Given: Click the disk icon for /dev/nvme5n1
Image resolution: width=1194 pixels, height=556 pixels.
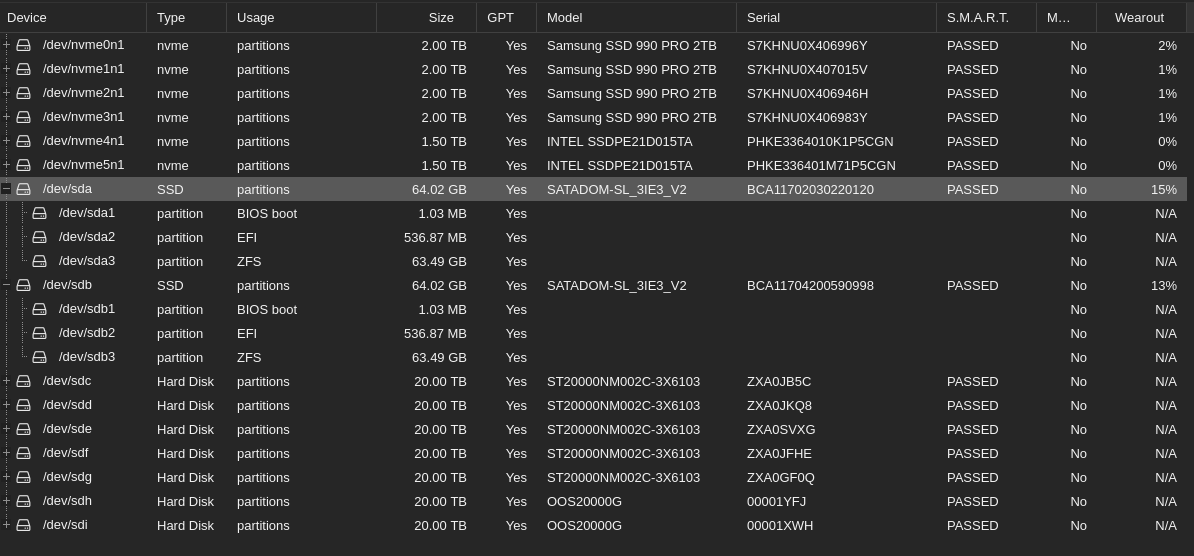Looking at the screenshot, I should [x=24, y=165].
